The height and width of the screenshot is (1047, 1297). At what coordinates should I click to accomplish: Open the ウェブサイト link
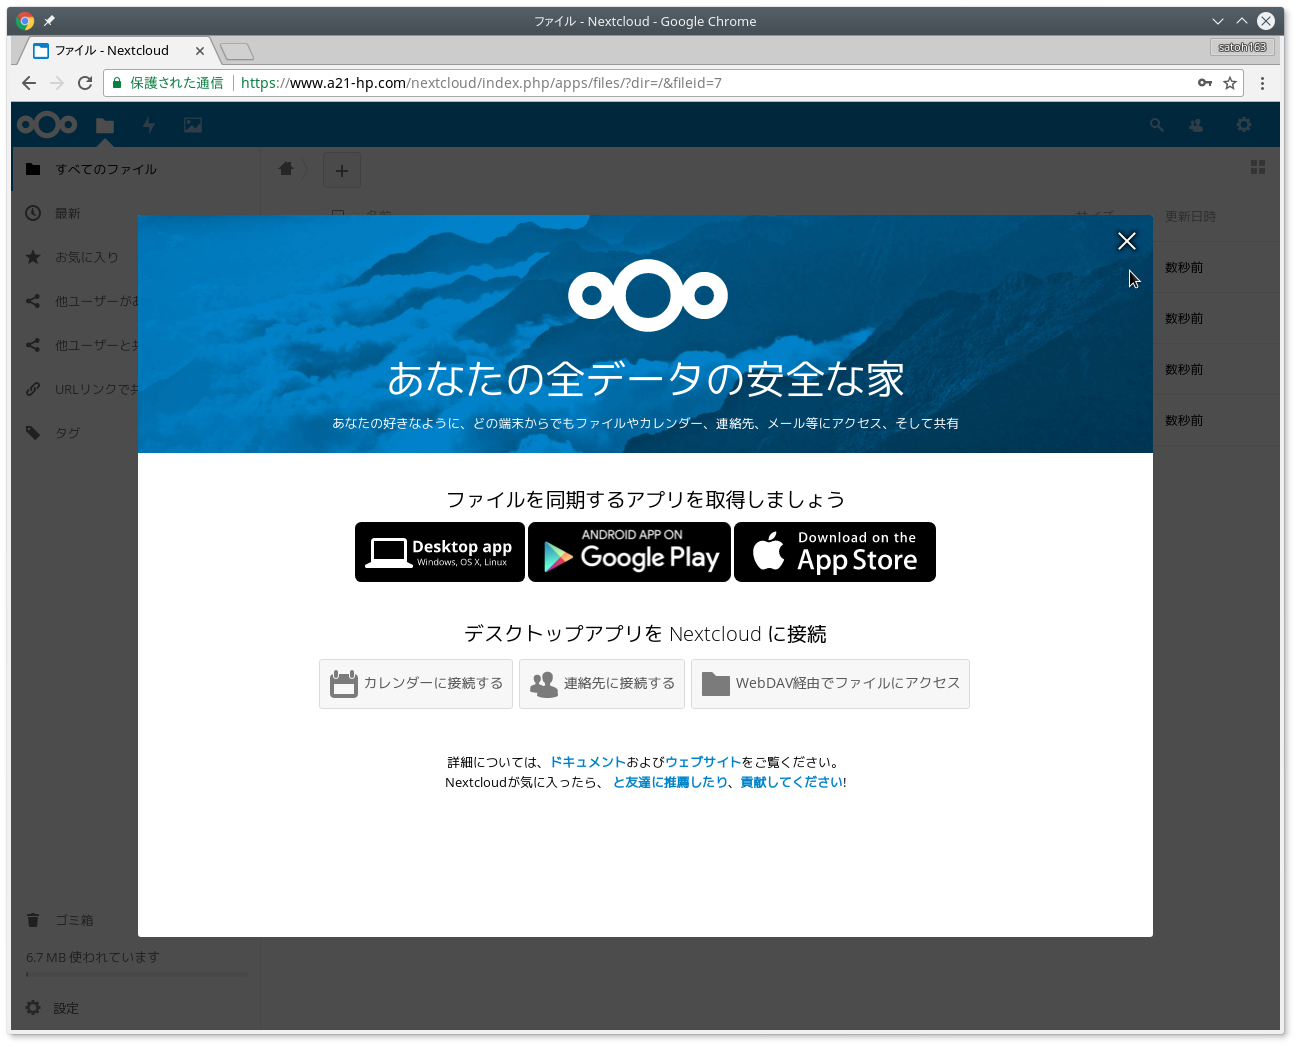click(703, 762)
